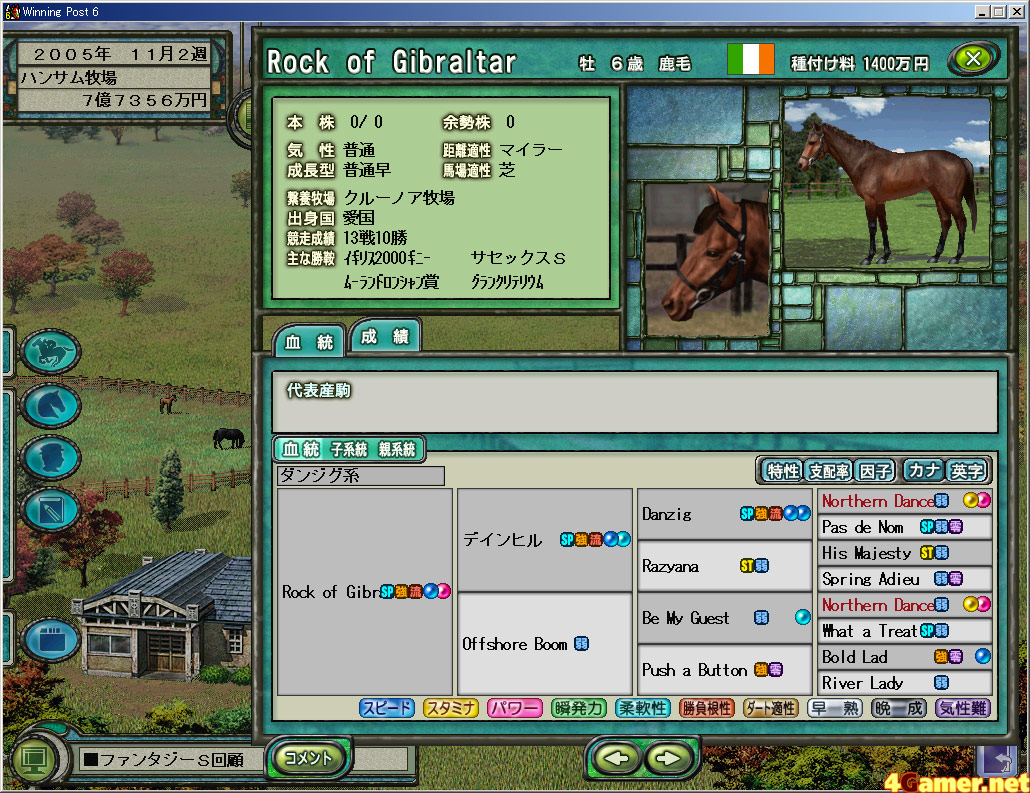Select the Razyana pedigree cell

tap(725, 566)
